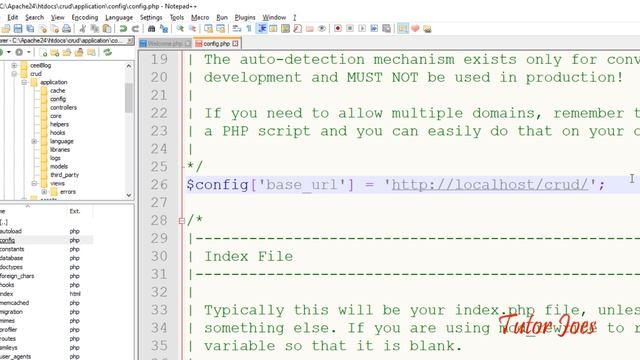Select the libraries folder in tree

60,150
